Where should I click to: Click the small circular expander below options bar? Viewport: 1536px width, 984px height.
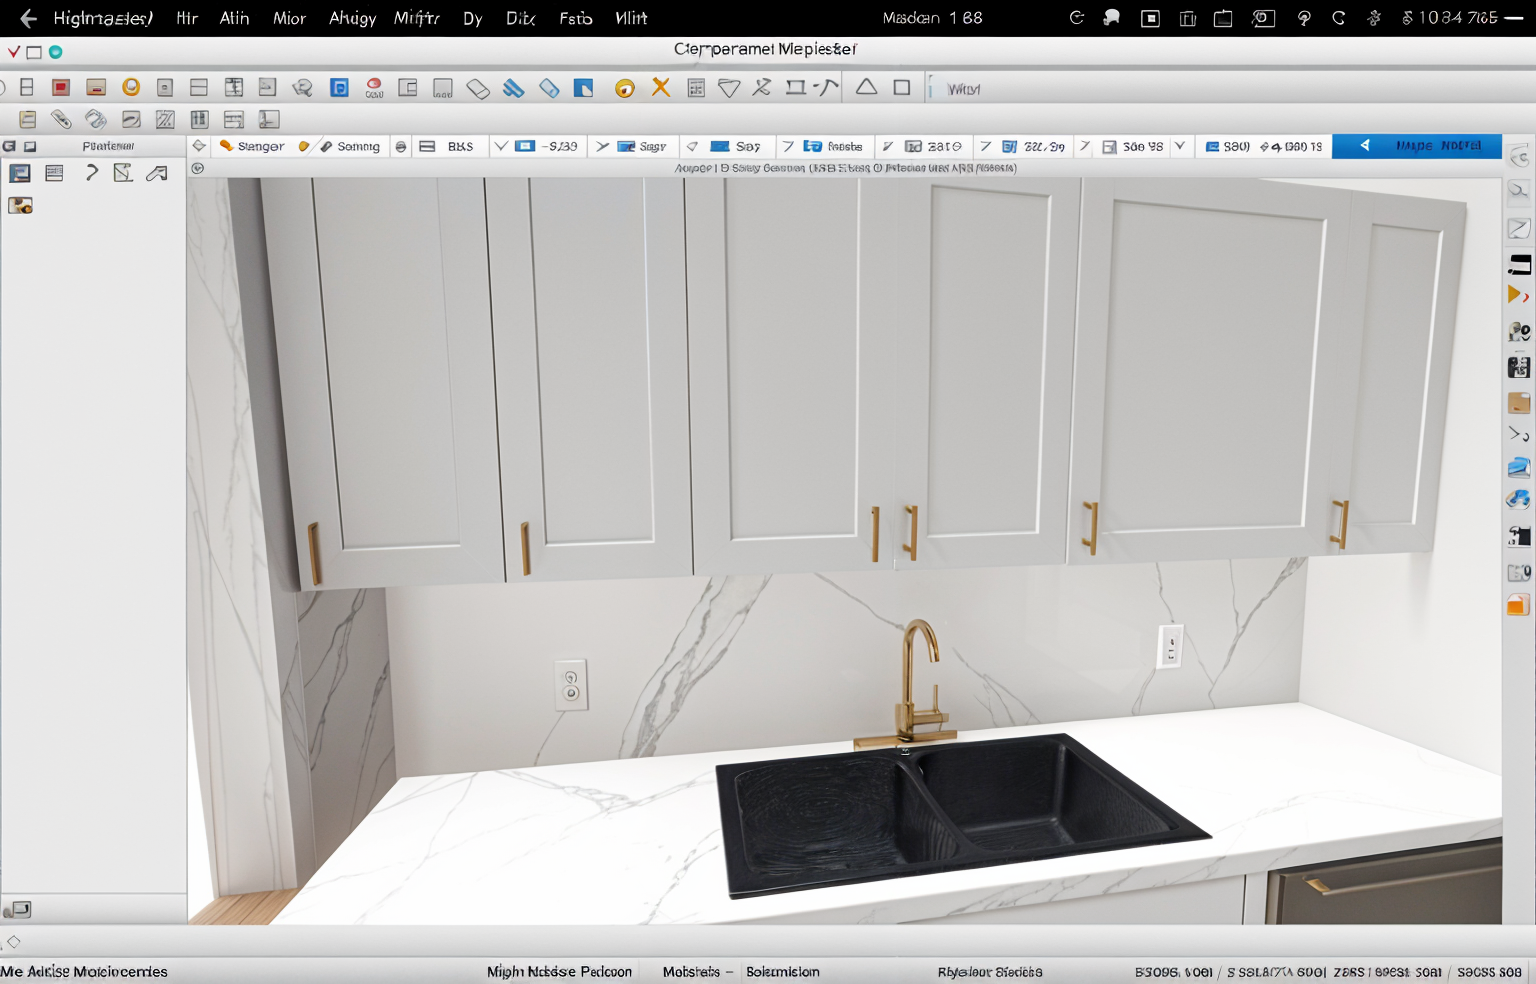(197, 168)
